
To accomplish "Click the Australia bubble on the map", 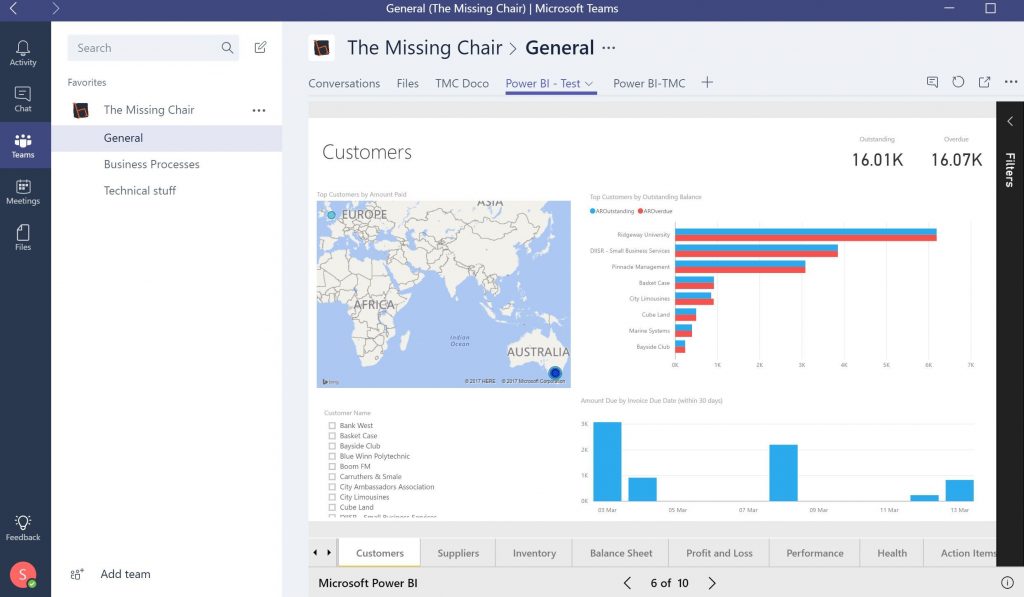I will 555,373.
